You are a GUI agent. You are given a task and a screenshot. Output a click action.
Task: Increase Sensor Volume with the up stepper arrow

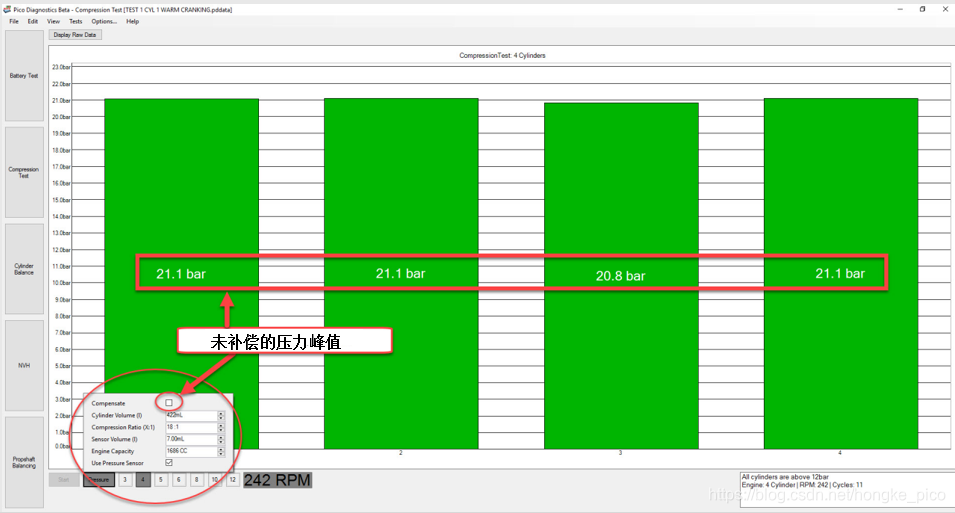221,437
